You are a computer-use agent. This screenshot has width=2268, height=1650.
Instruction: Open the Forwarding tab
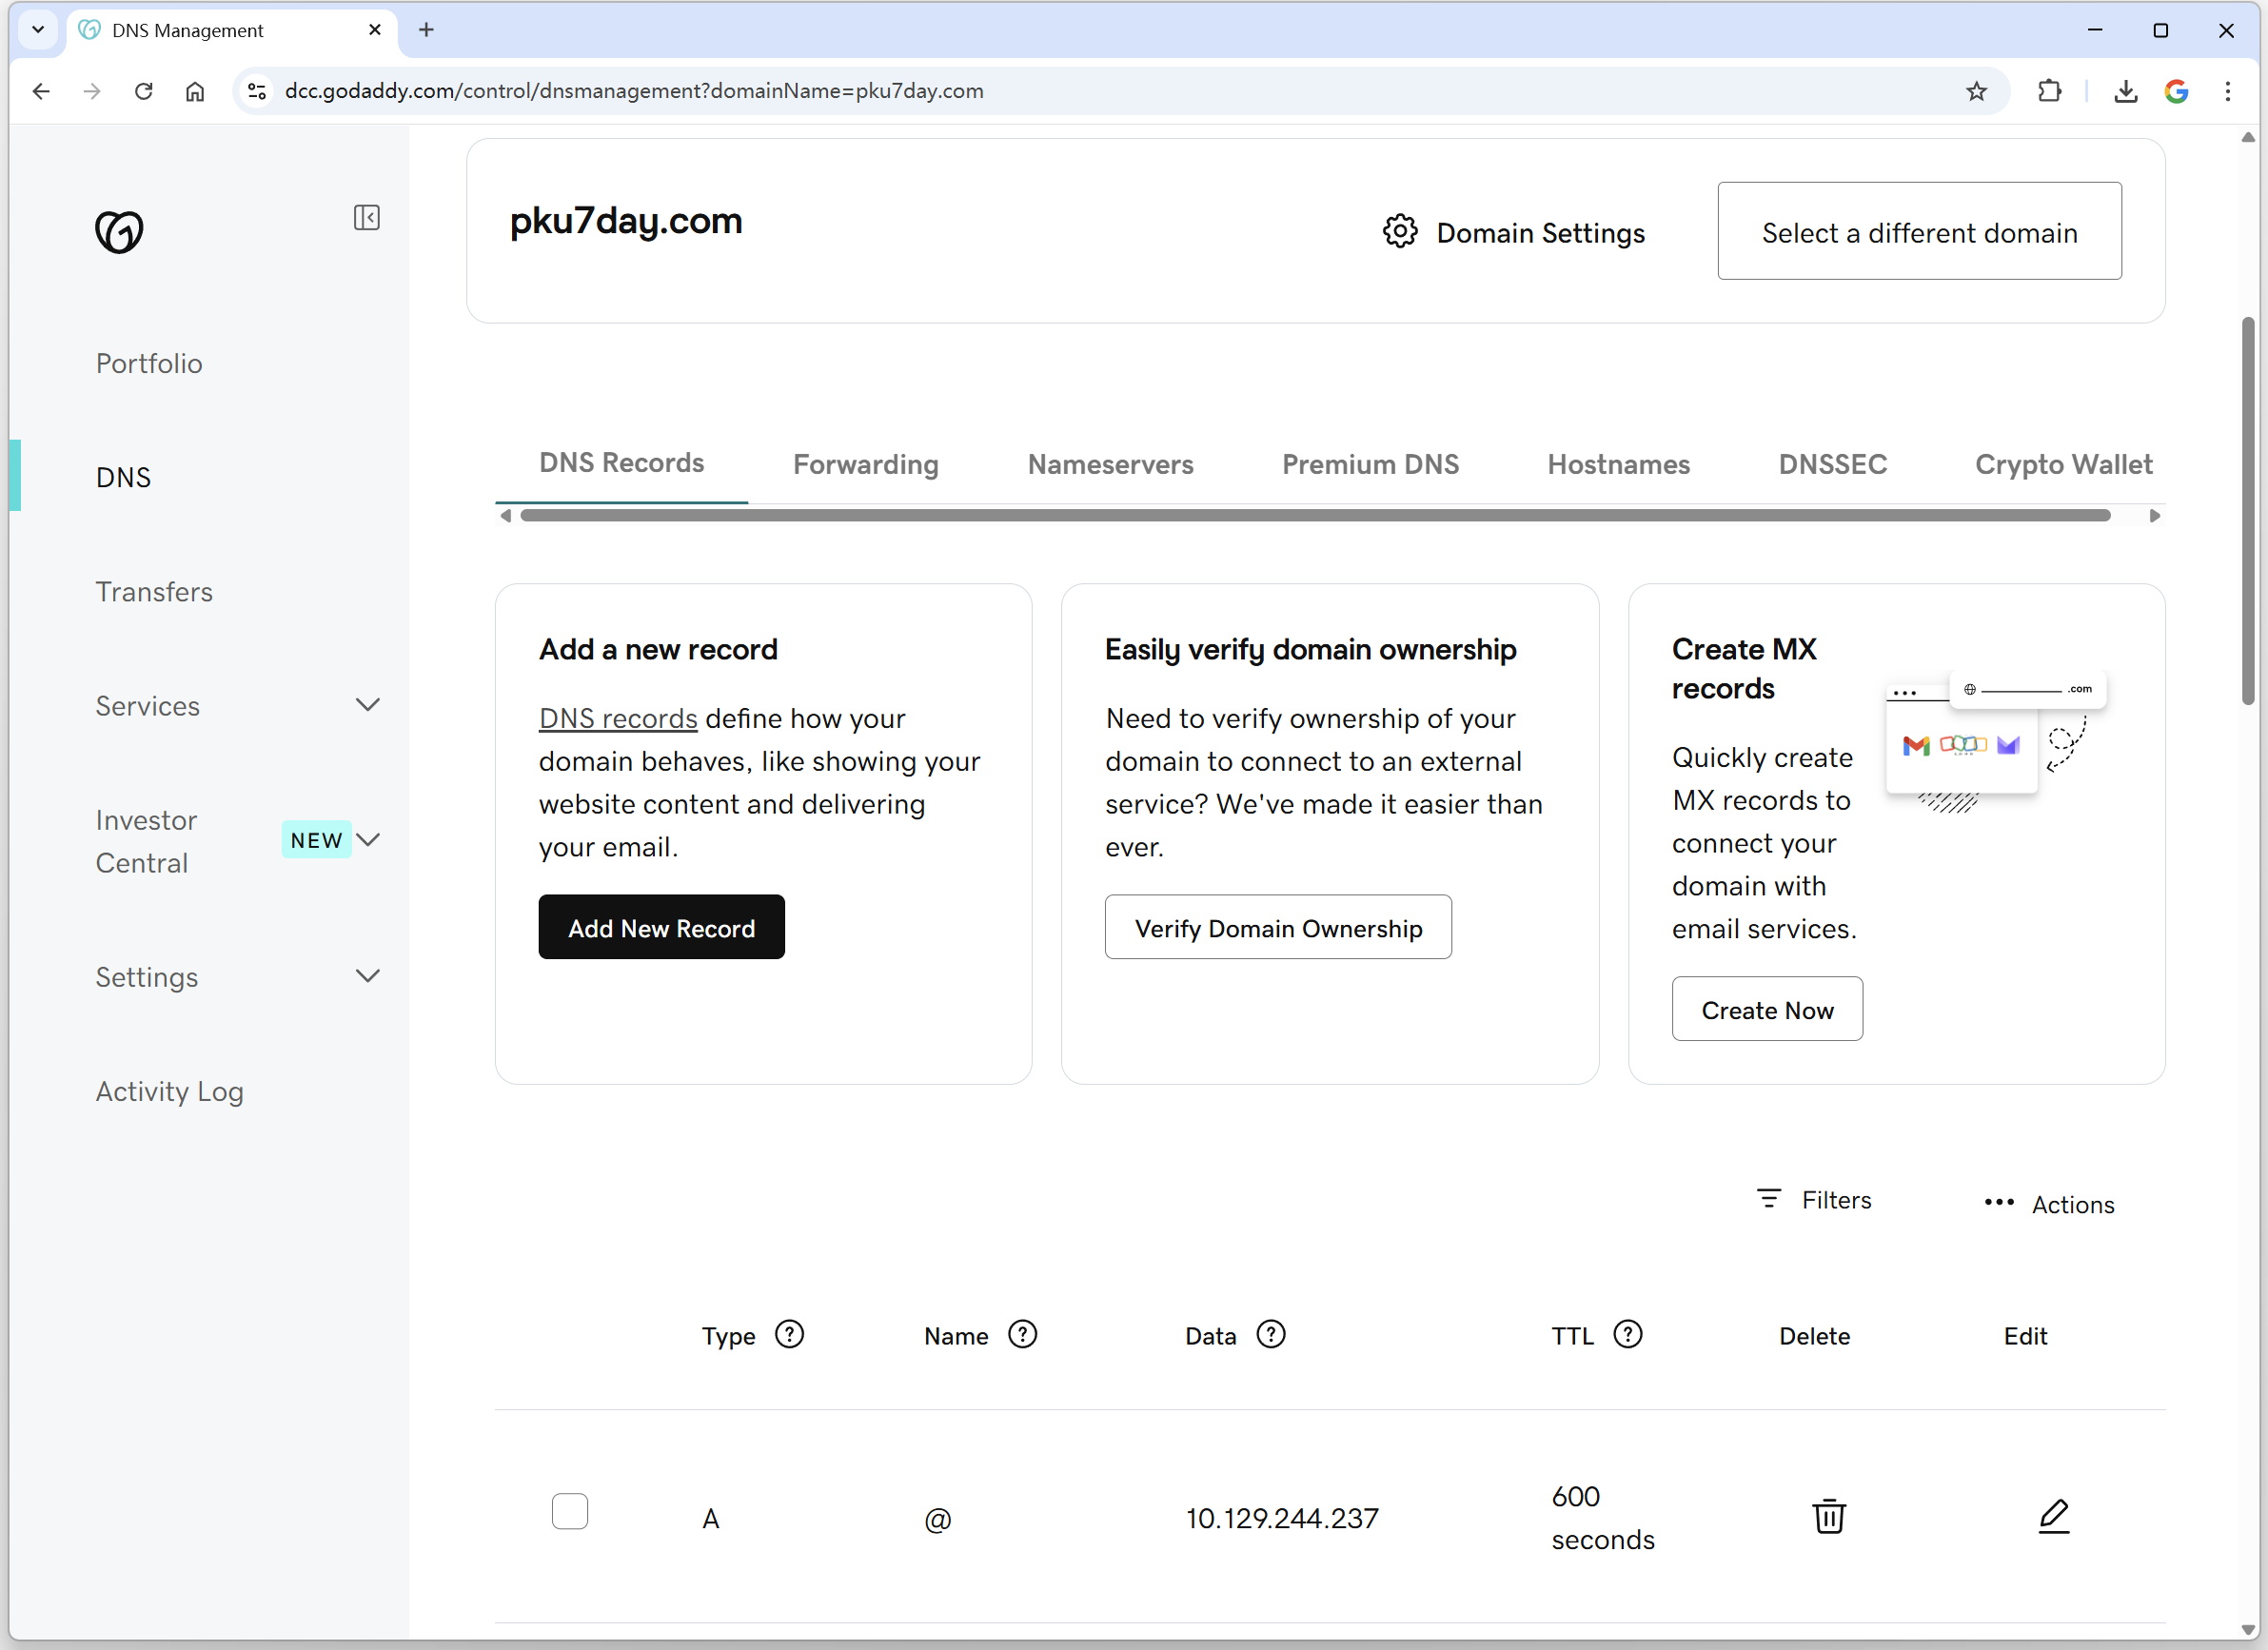pyautogui.click(x=865, y=464)
